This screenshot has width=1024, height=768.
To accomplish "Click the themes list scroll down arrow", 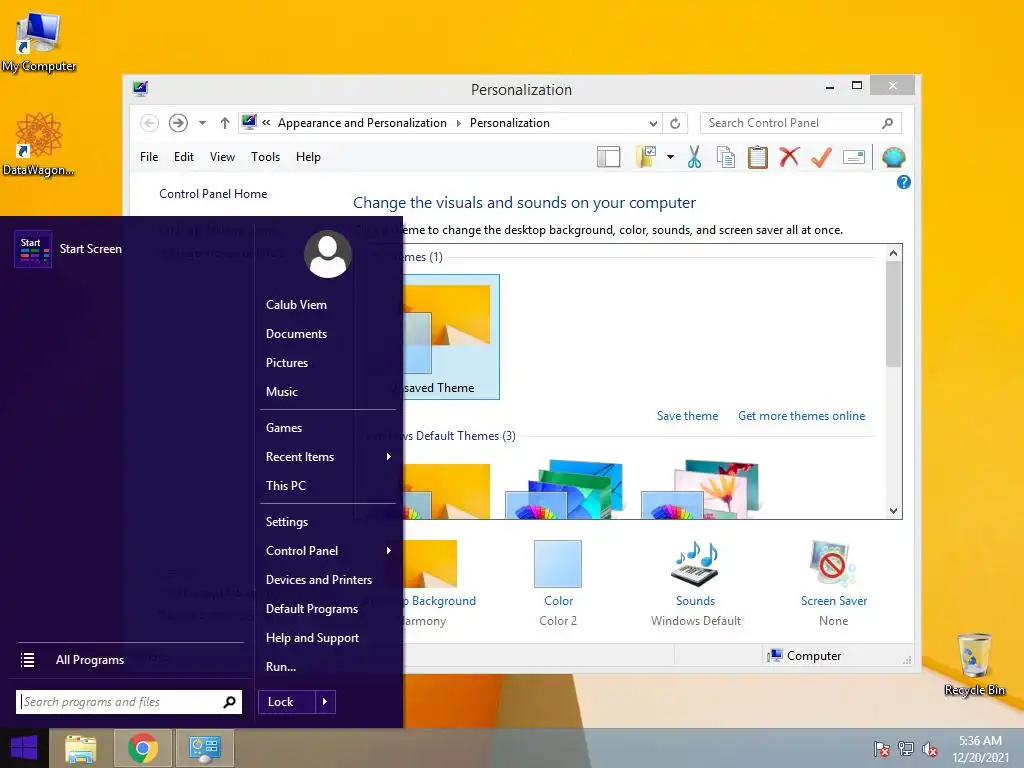I will point(893,511).
